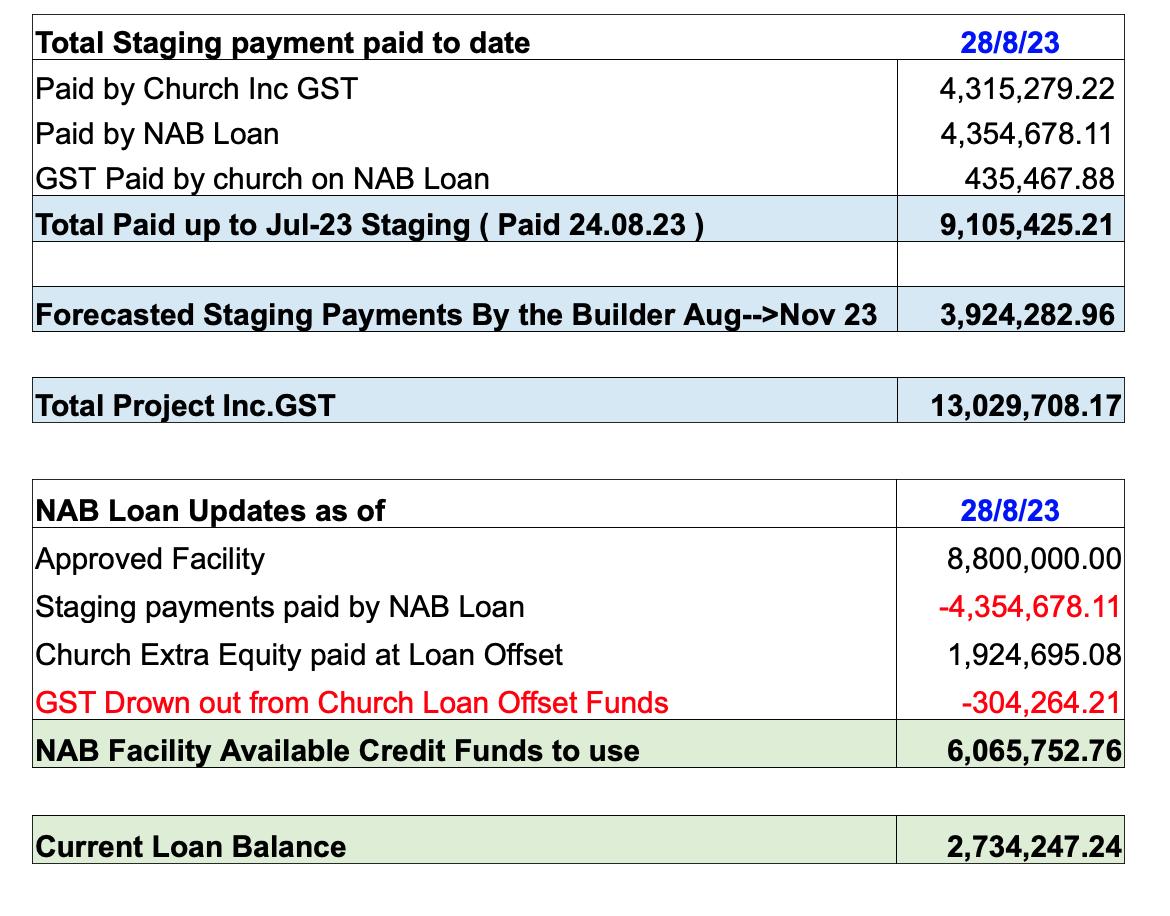Click the forecast amount 3,924,282.96

click(x=1027, y=315)
